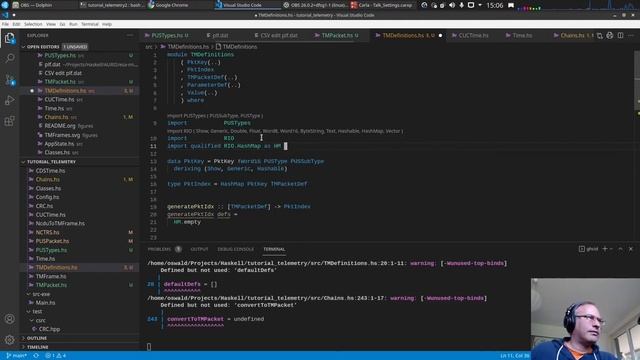Click the new terminal plus icon

tap(605, 249)
